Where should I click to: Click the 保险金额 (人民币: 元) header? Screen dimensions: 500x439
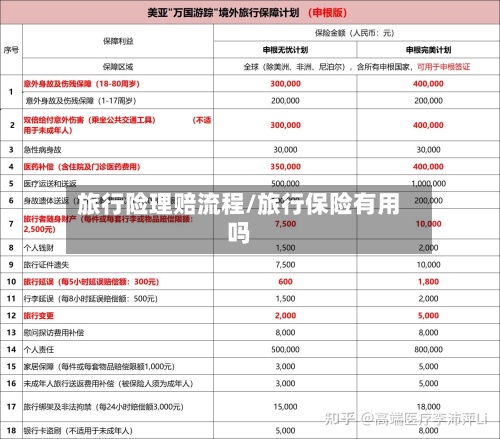(355, 33)
